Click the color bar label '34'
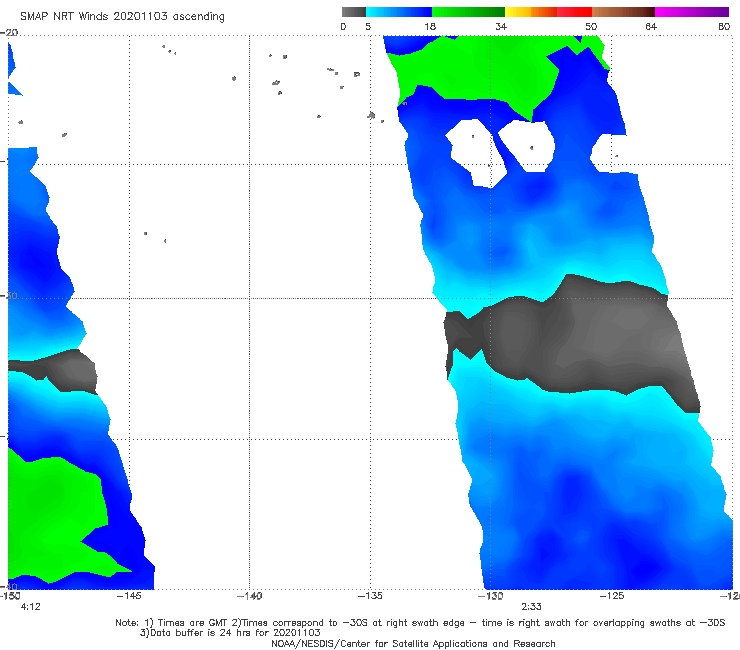The width and height of the screenshot is (740, 650). (501, 27)
